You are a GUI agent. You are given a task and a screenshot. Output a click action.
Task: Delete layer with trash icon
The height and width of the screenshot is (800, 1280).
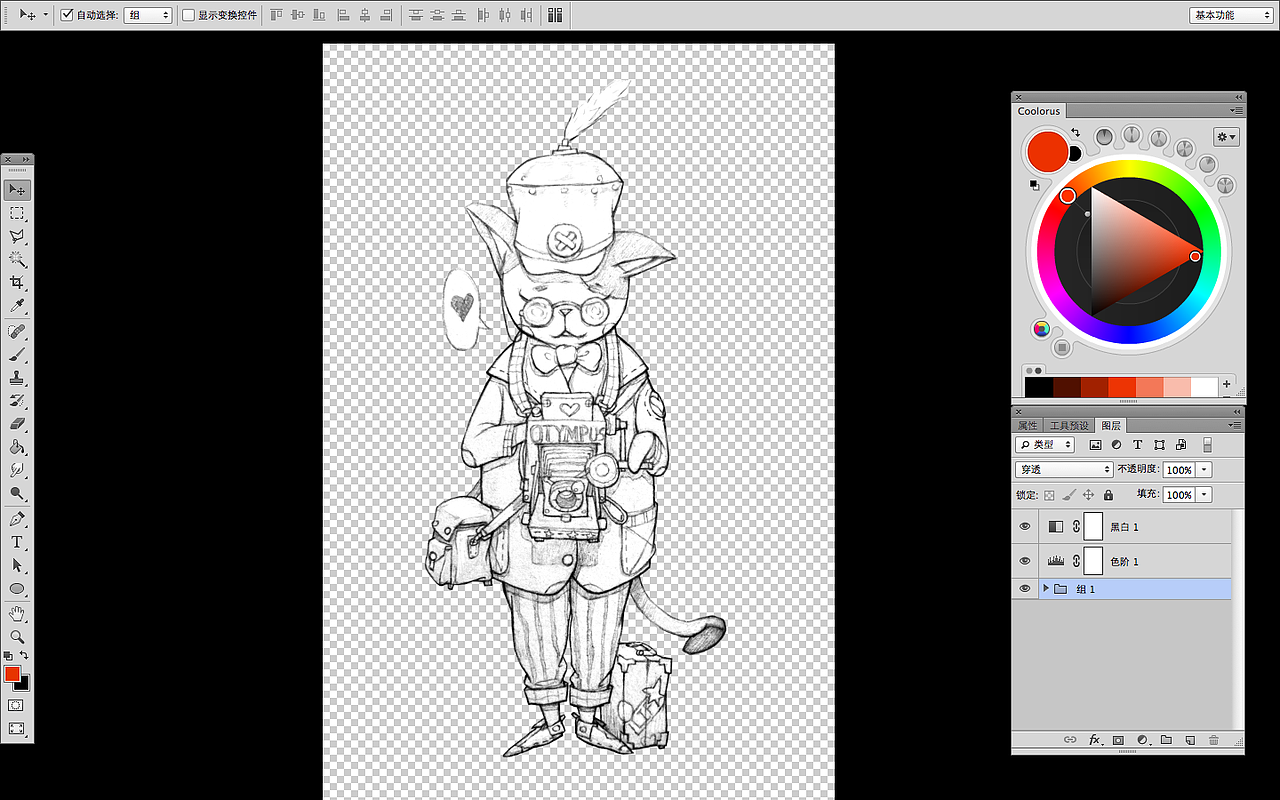tap(1214, 740)
